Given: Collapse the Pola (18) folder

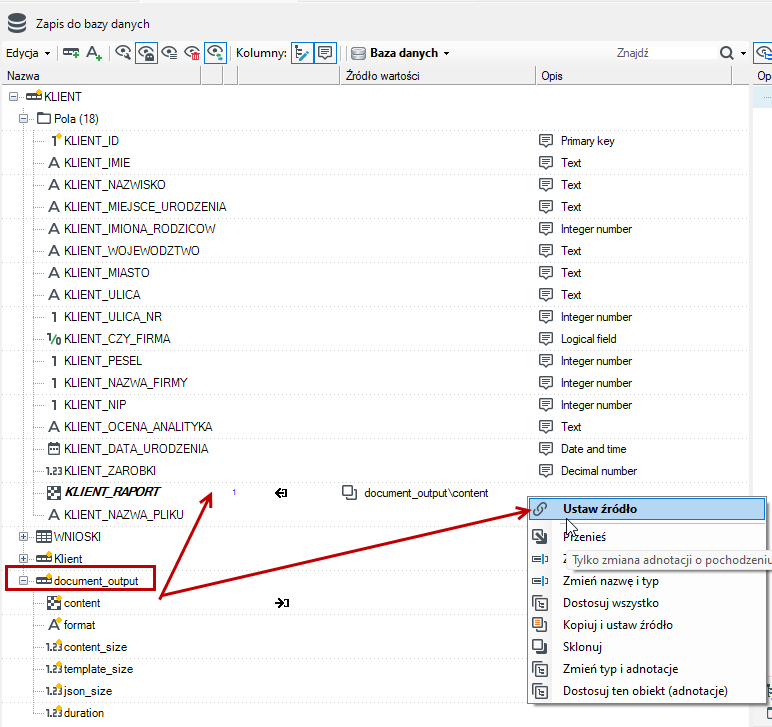Looking at the screenshot, I should [23, 119].
